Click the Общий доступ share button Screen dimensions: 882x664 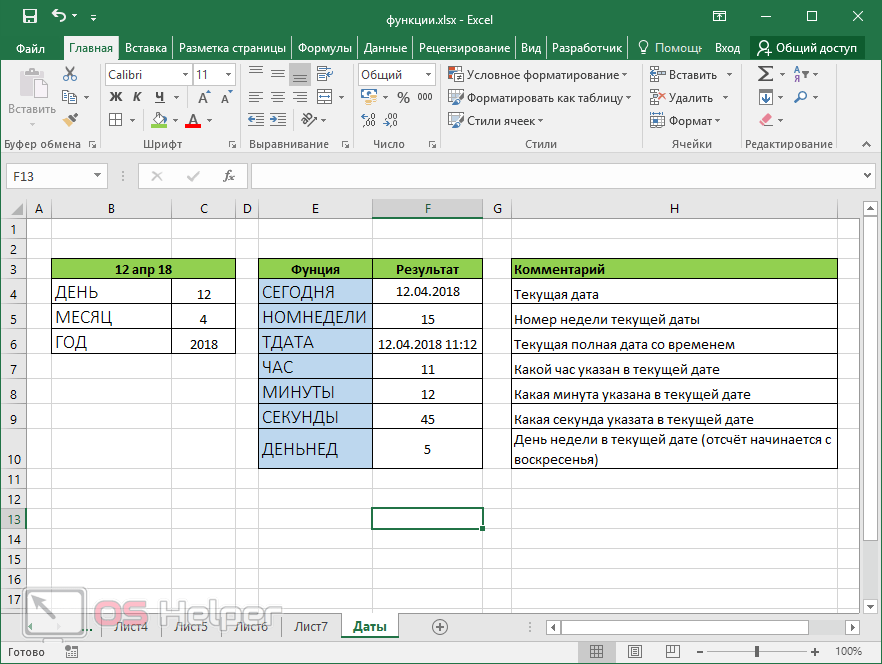click(x=807, y=47)
